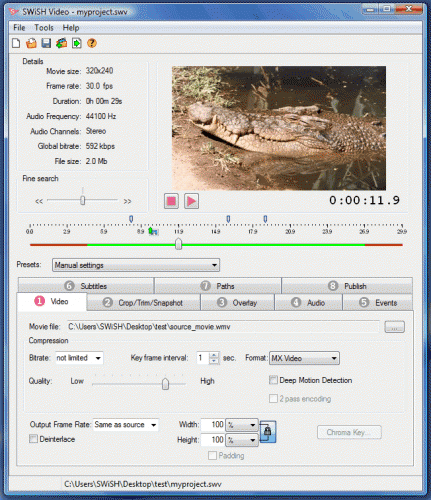Open the Bitrate not limited dropdown
The image size is (431, 500).
pyautogui.click(x=79, y=358)
